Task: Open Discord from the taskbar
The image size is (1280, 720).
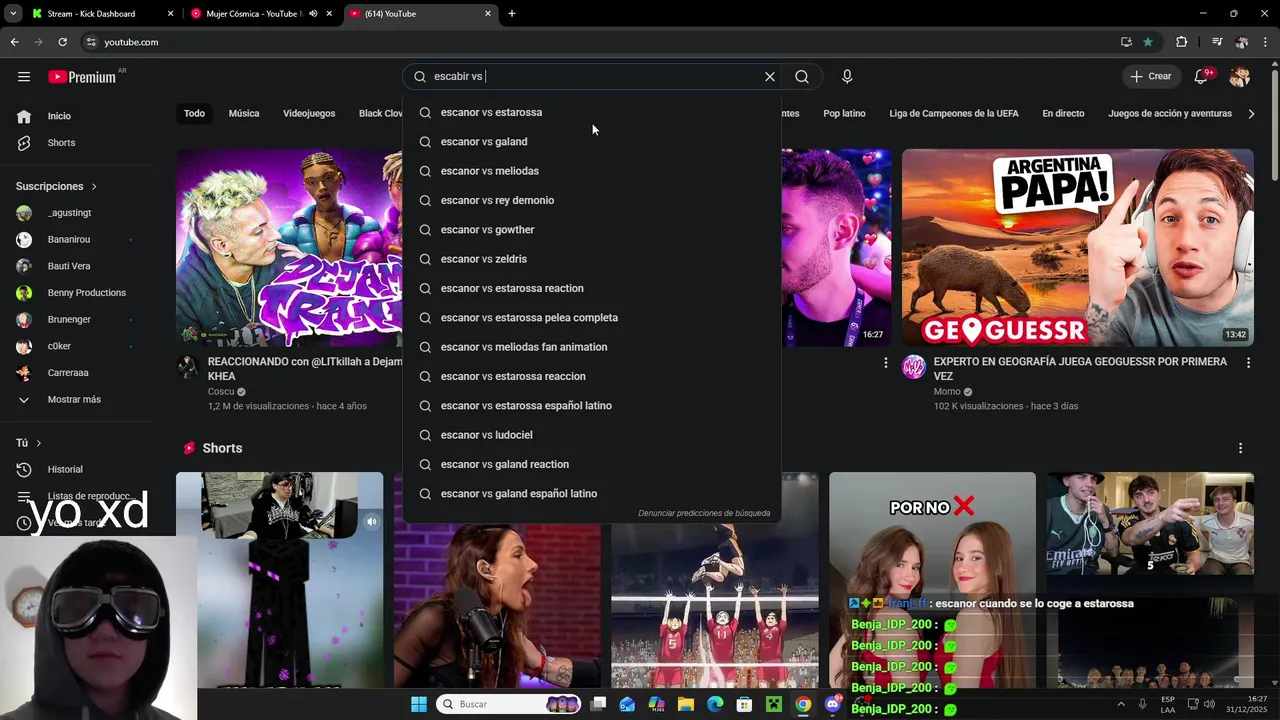Action: (x=833, y=704)
